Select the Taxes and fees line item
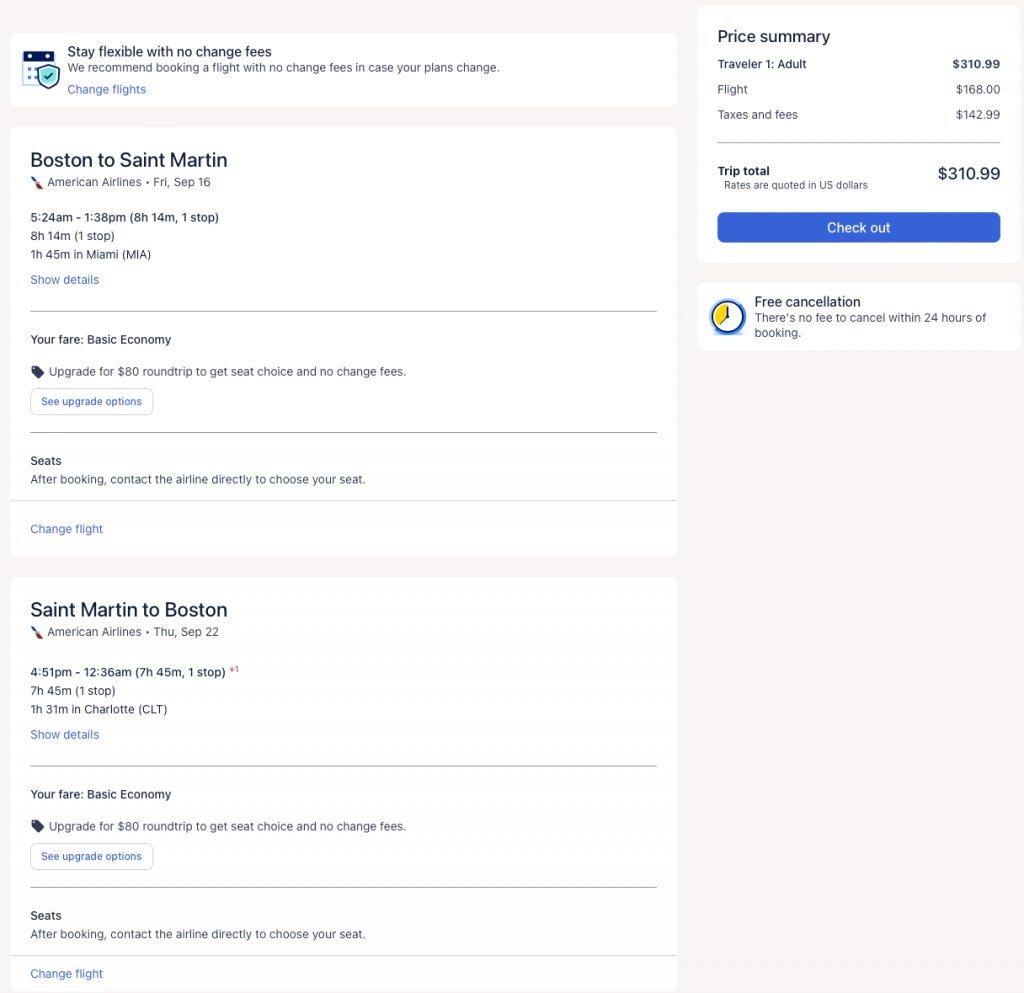 (x=758, y=115)
